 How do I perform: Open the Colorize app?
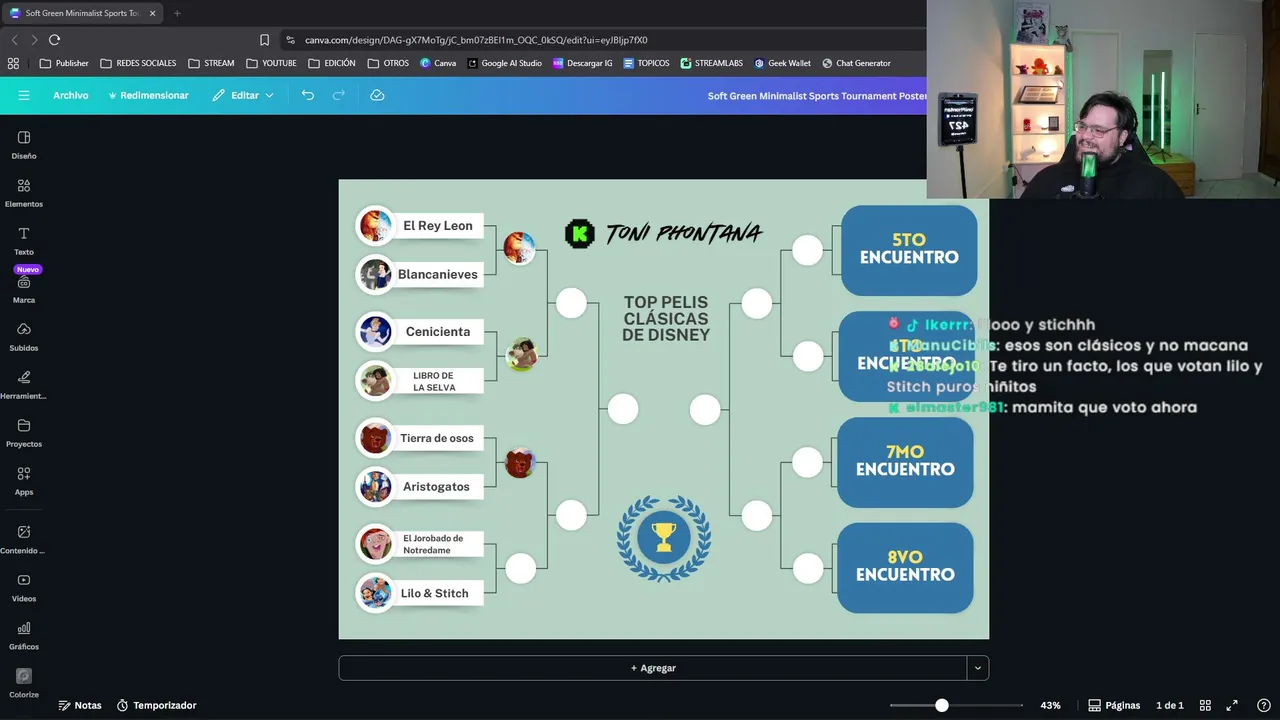point(24,683)
